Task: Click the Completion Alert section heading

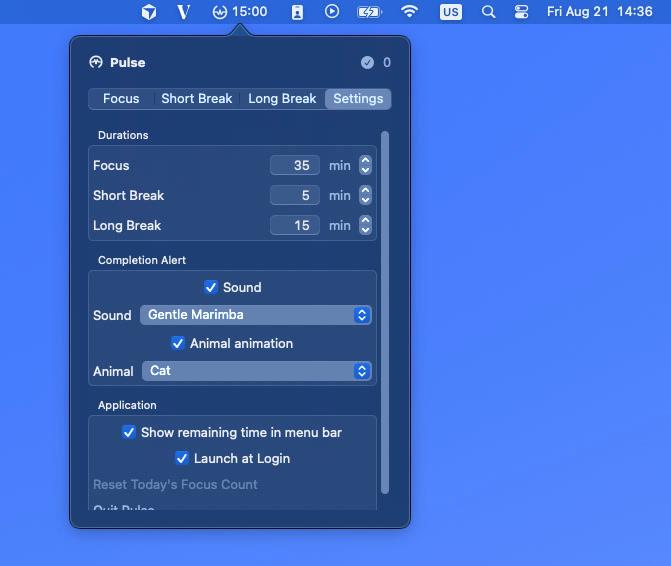Action: coord(142,260)
